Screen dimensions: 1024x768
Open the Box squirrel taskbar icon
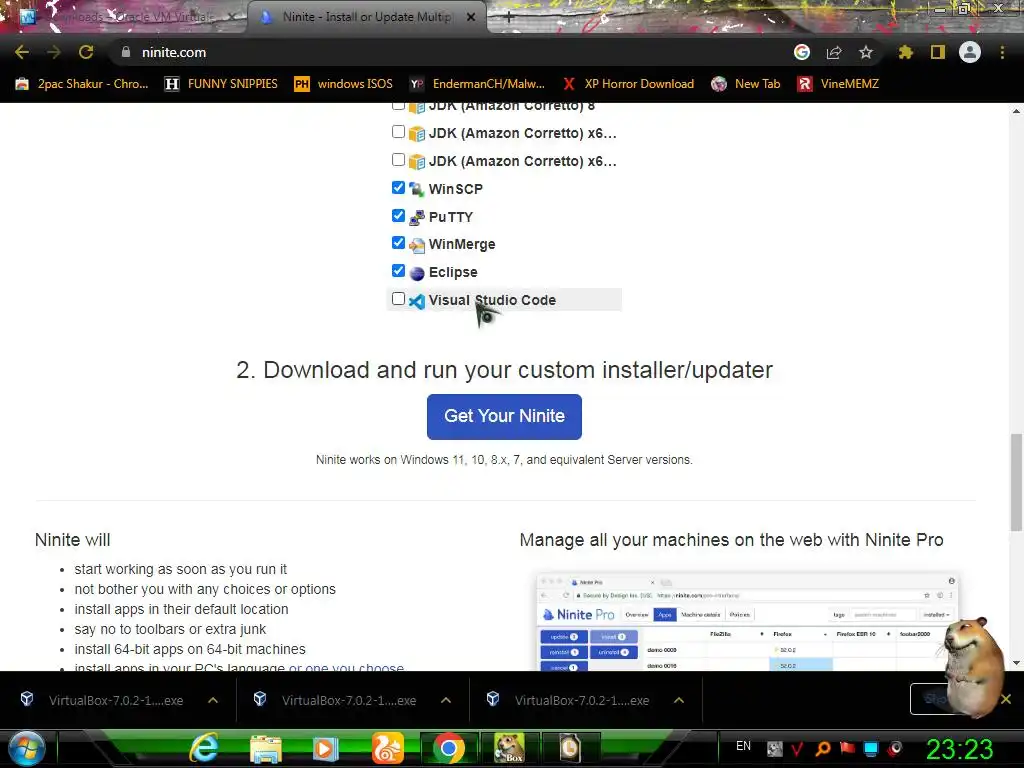(509, 748)
